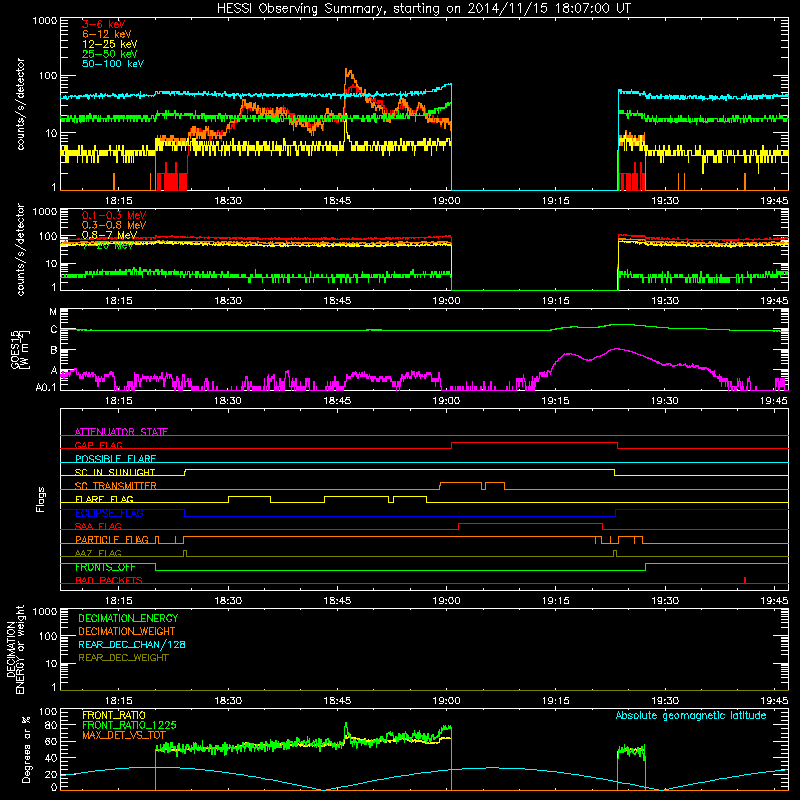The image size is (800, 800).
Task: Select the SC_TRANSMITTER flag label
Action: coord(115,486)
